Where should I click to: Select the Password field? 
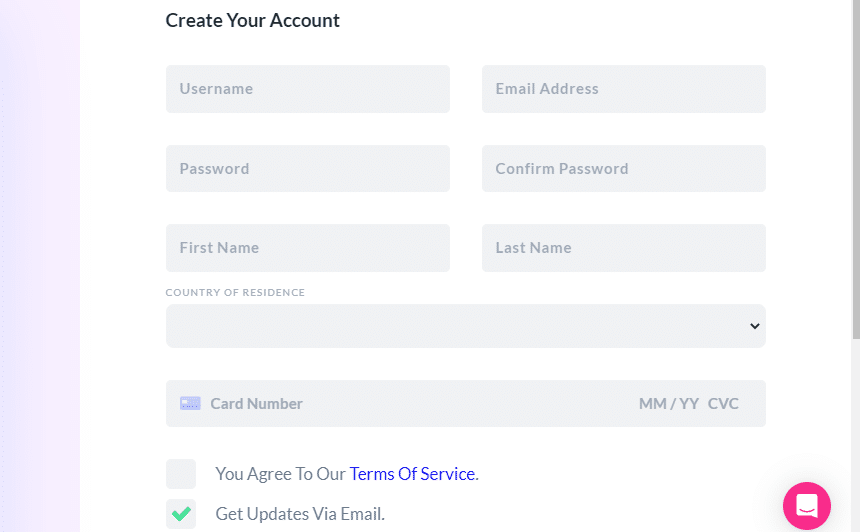(x=308, y=168)
